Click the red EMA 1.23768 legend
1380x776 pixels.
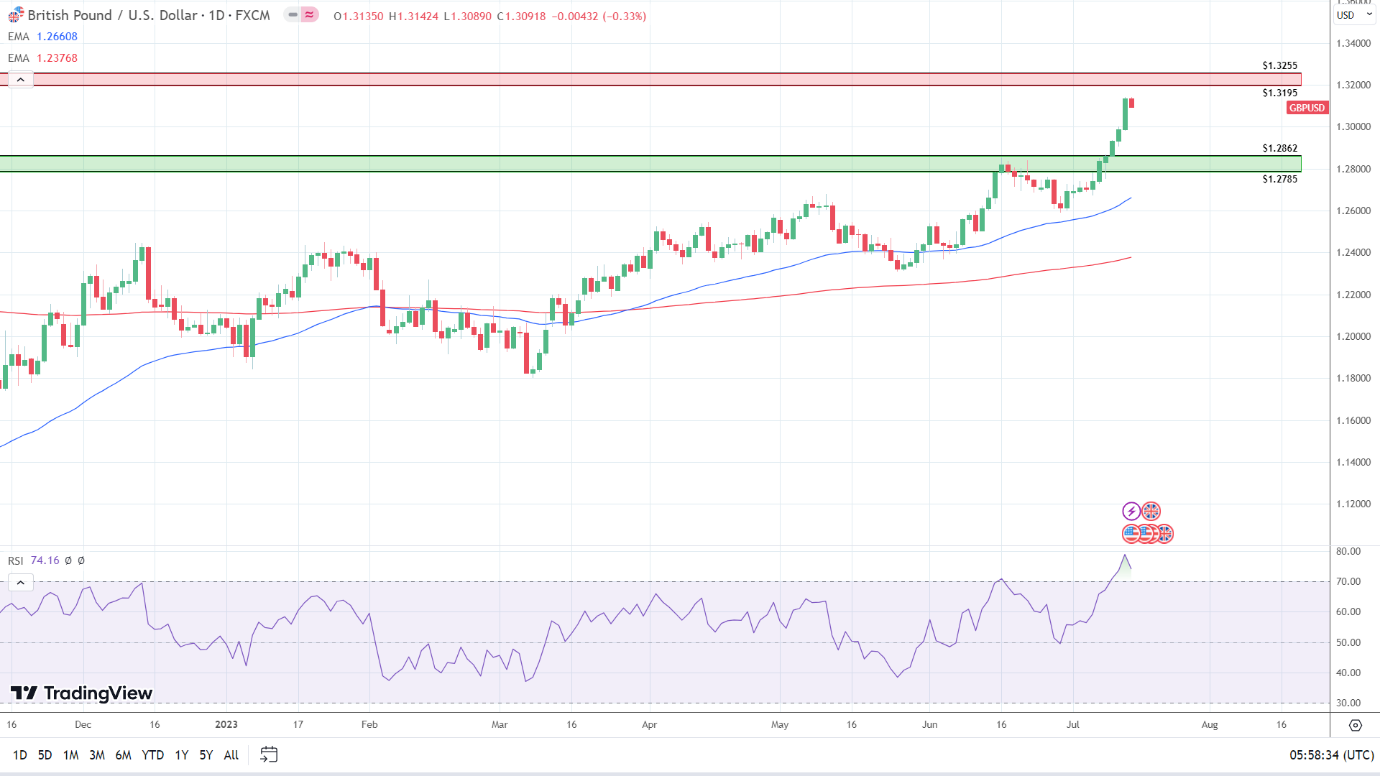[43, 58]
